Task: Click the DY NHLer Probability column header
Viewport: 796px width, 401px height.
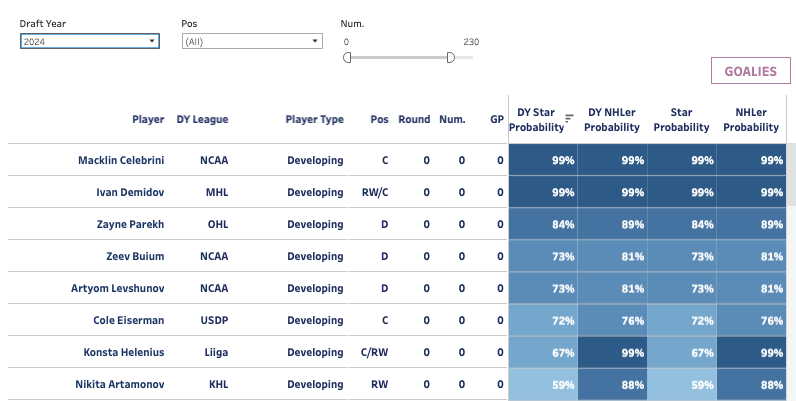Action: 612,120
